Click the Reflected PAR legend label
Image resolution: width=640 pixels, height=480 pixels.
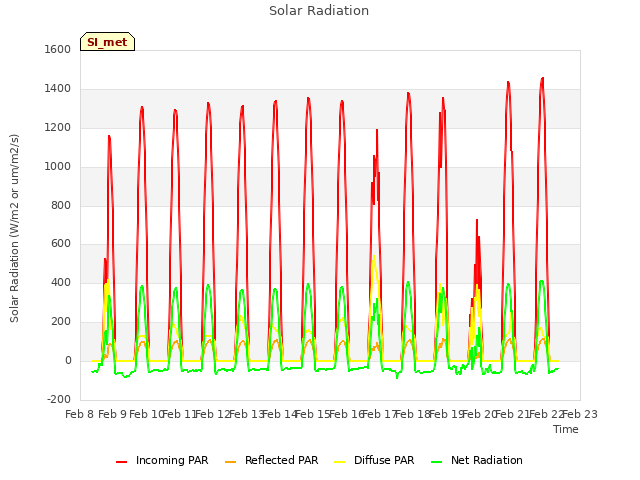click(281, 460)
